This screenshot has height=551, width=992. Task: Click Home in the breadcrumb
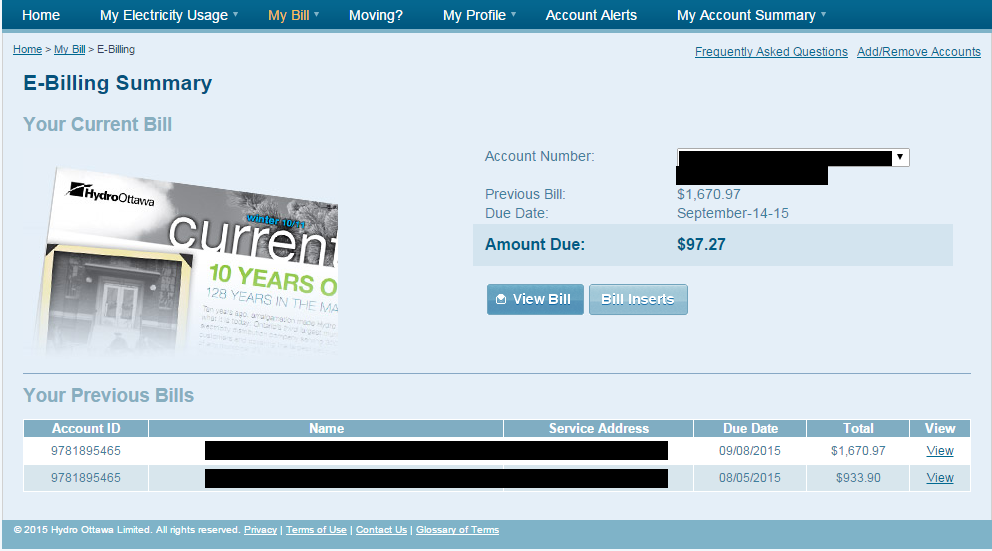click(27, 49)
